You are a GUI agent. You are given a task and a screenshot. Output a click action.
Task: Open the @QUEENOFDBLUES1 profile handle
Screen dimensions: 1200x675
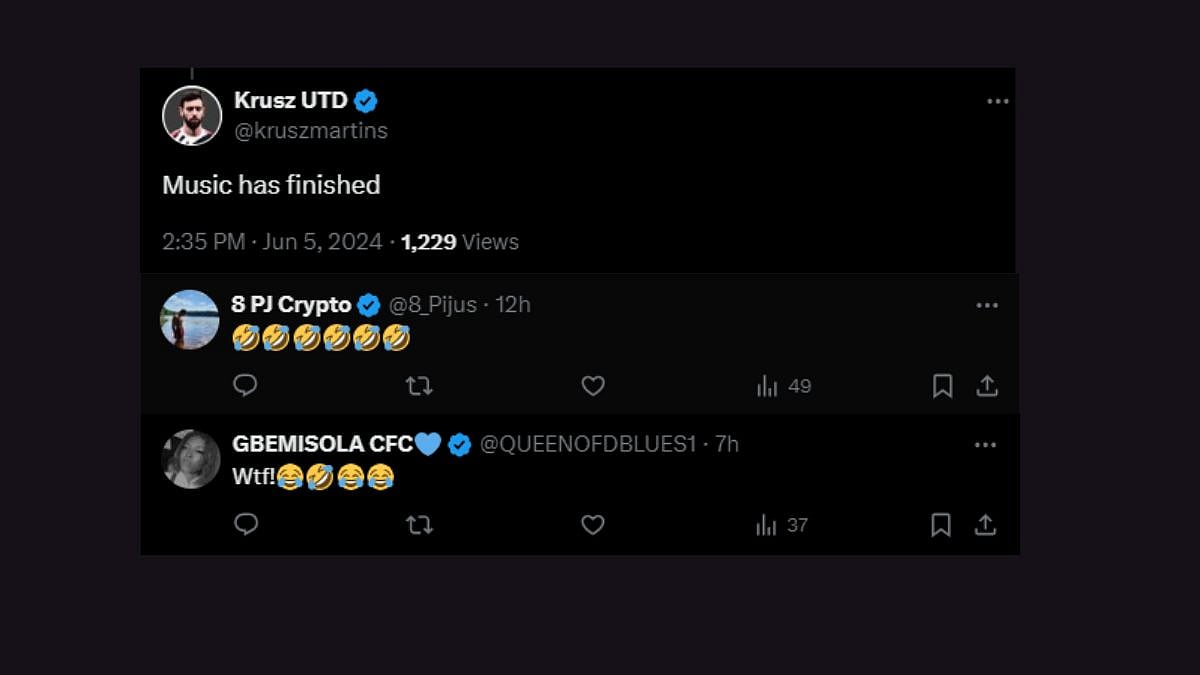pyautogui.click(x=587, y=444)
